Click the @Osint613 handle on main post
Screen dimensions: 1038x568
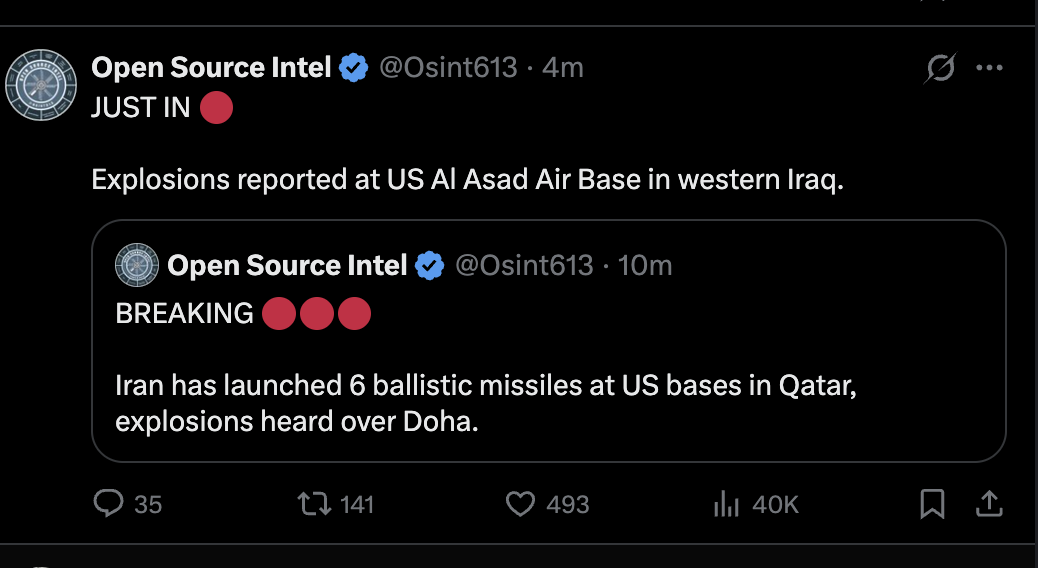pyautogui.click(x=448, y=68)
